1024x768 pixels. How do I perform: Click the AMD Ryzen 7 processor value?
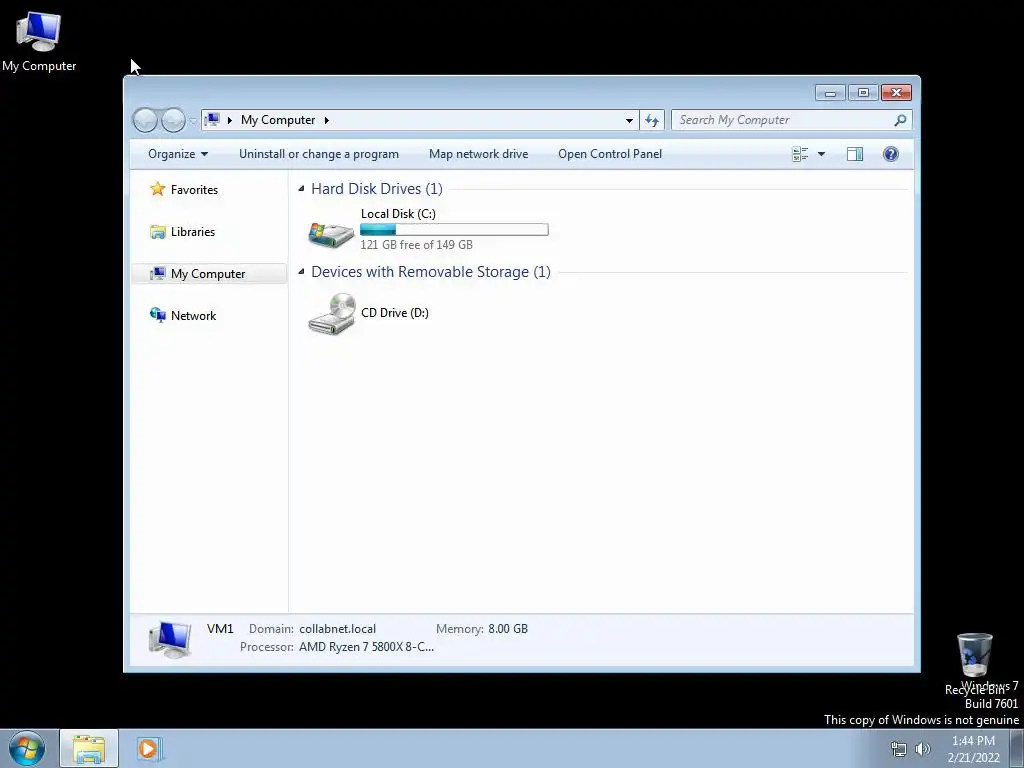point(366,647)
